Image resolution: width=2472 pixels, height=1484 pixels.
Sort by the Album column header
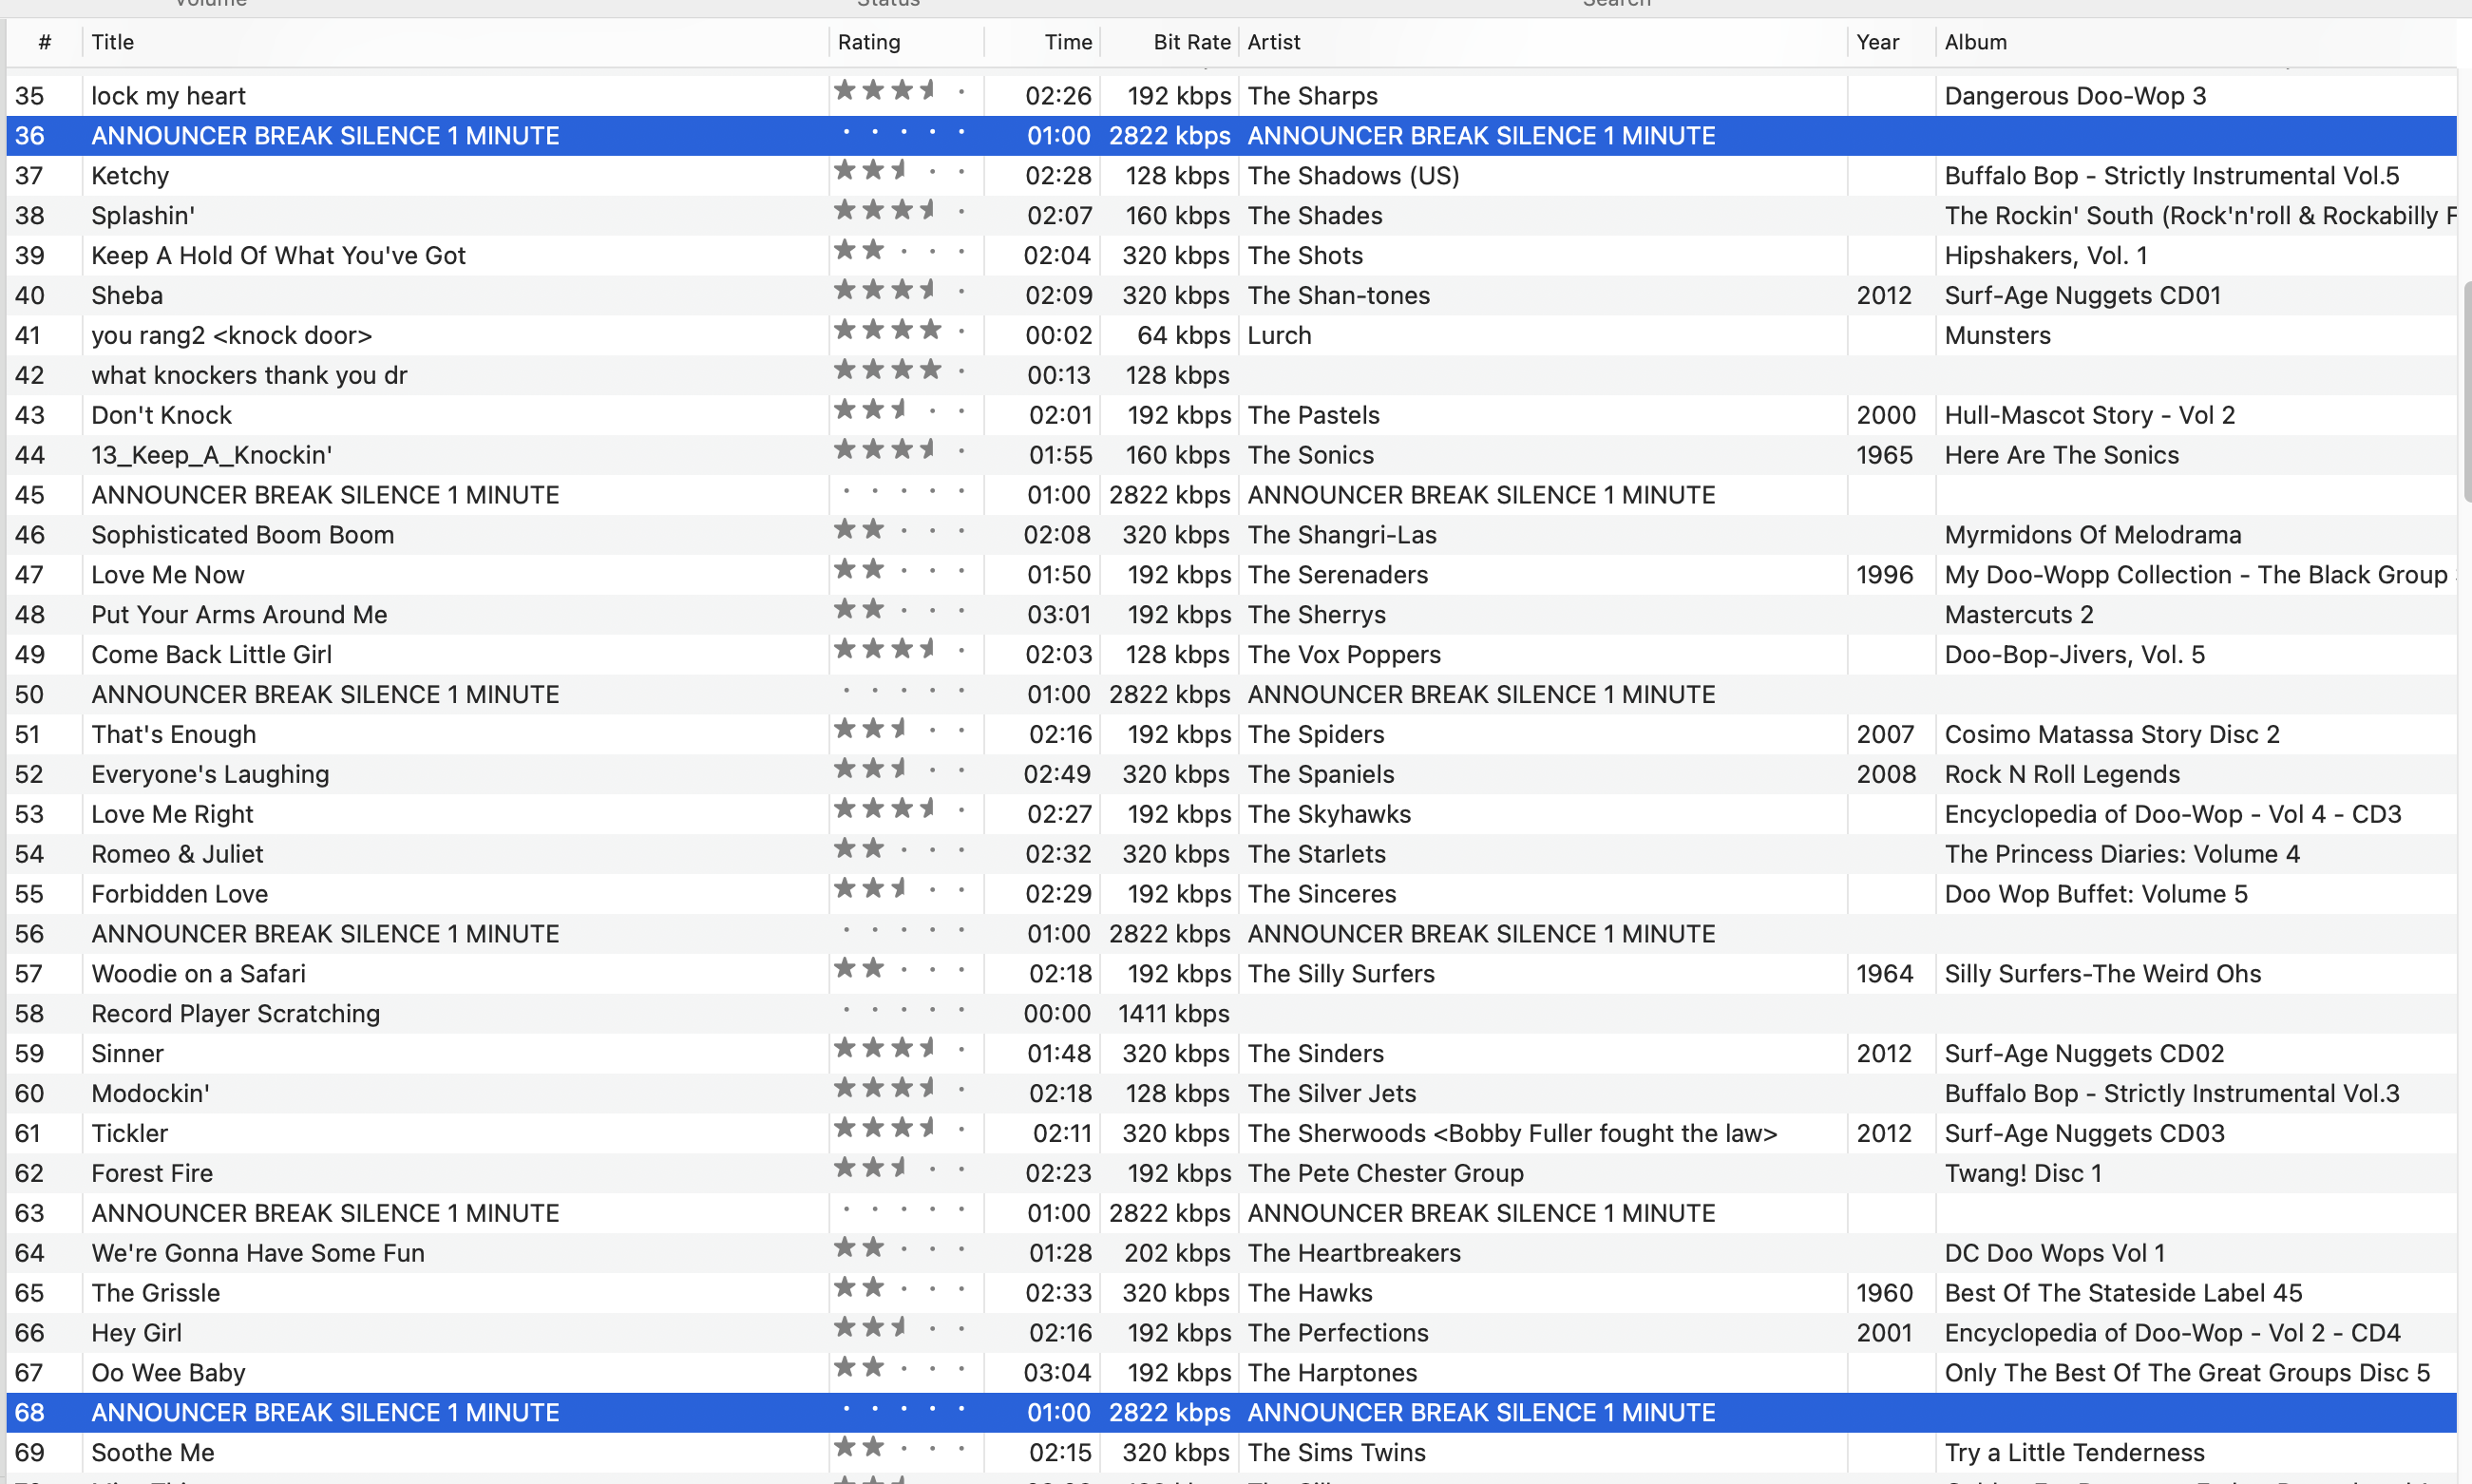pos(1975,42)
